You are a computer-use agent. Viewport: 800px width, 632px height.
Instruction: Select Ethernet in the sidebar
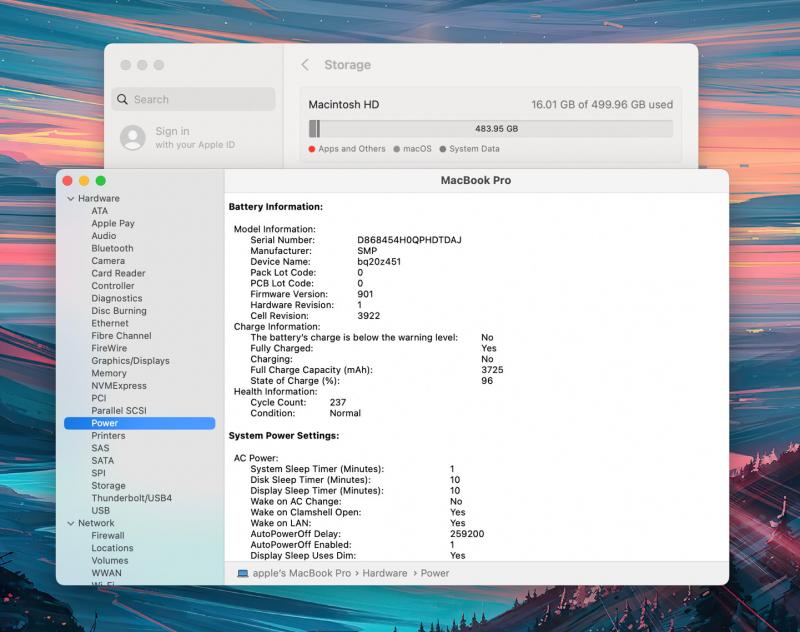pyautogui.click(x=110, y=323)
